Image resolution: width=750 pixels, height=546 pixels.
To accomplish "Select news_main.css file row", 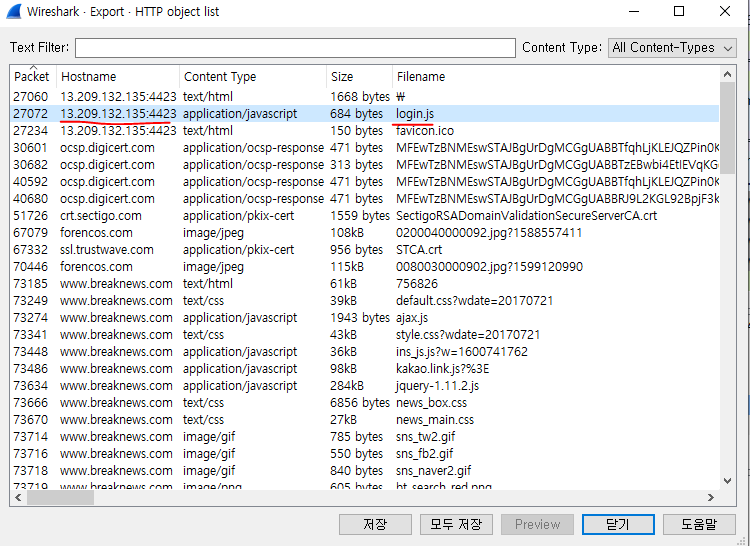I will coord(364,420).
